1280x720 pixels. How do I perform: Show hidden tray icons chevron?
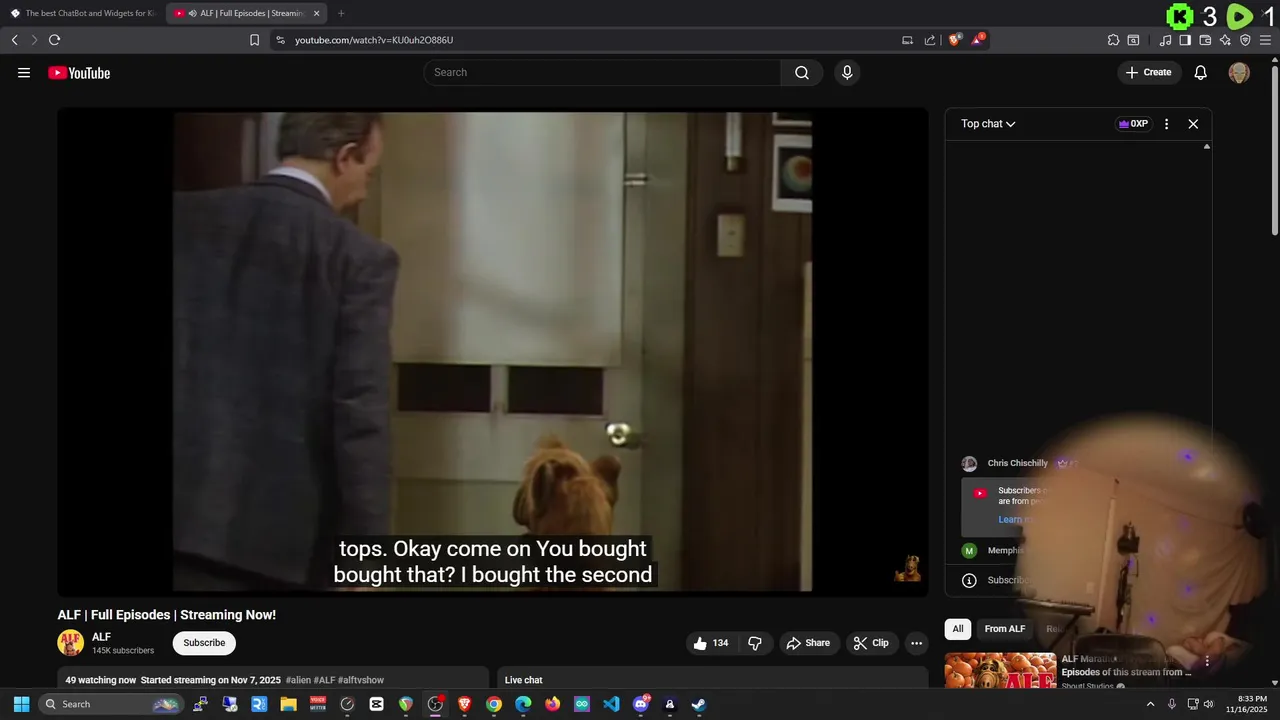1150,704
